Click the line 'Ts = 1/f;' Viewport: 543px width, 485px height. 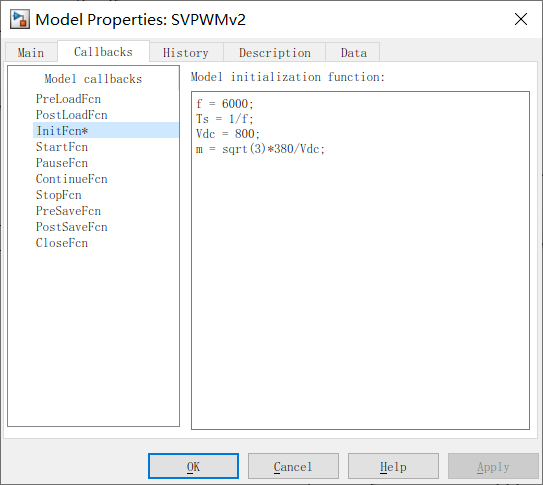225,119
